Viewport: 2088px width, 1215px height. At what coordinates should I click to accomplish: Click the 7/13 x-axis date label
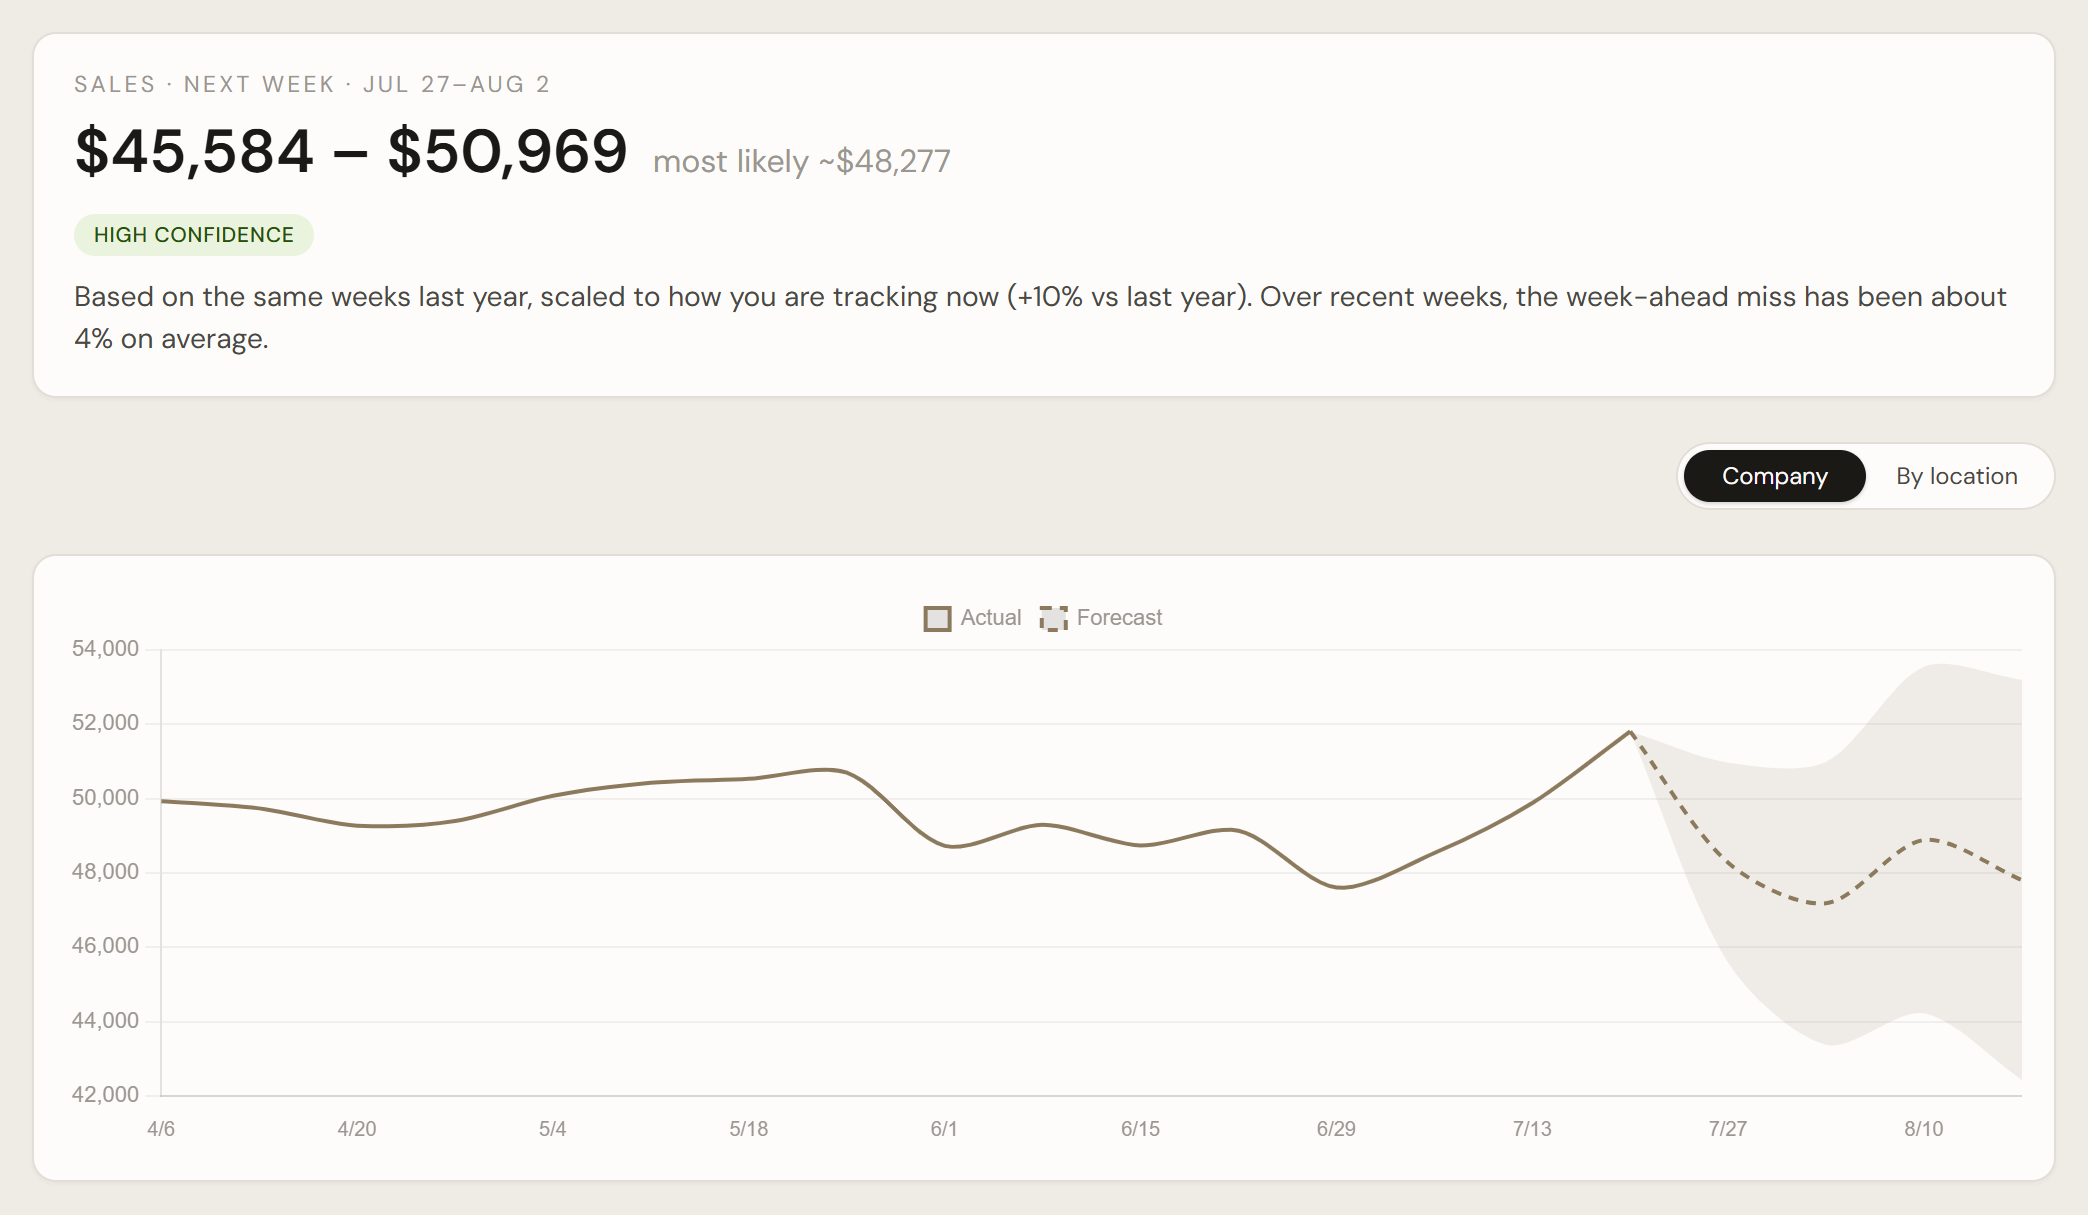coord(1532,1129)
